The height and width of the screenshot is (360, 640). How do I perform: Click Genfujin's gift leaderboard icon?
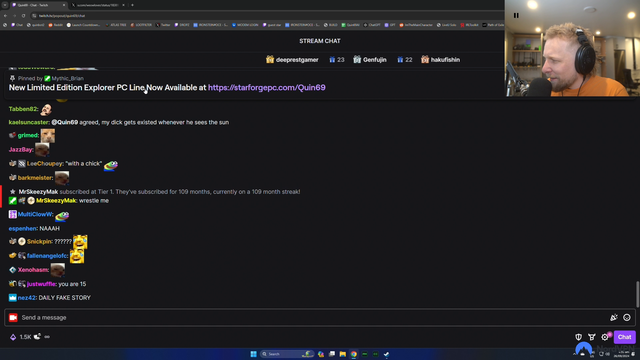[357, 60]
